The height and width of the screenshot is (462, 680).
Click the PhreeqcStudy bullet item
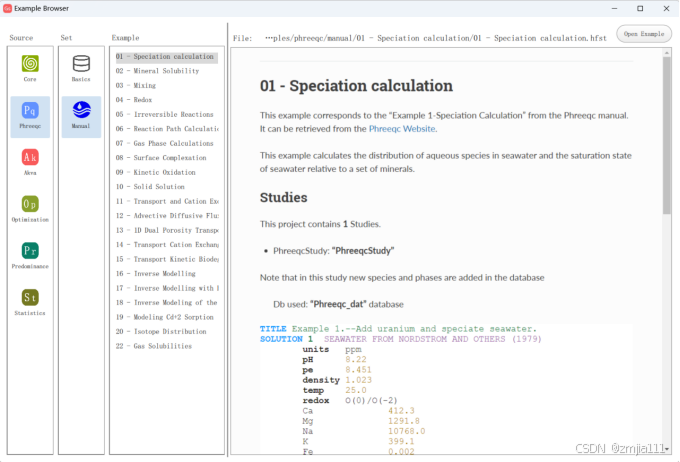333,251
